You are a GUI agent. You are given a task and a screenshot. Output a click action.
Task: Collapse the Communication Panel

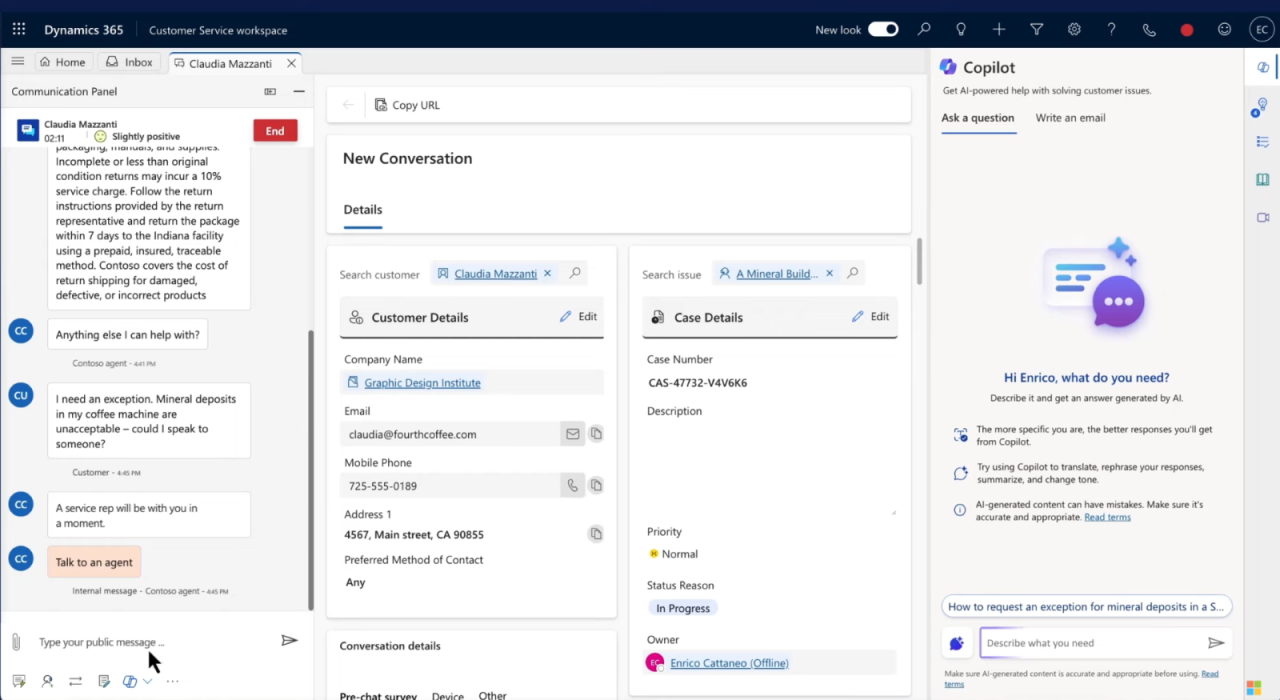pos(298,91)
